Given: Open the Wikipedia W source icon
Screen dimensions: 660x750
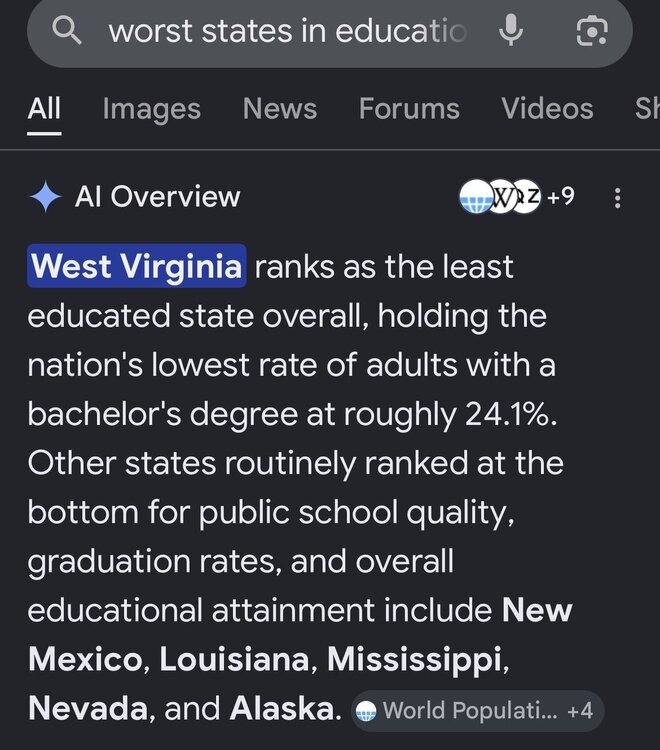Looking at the screenshot, I should pyautogui.click(x=501, y=196).
